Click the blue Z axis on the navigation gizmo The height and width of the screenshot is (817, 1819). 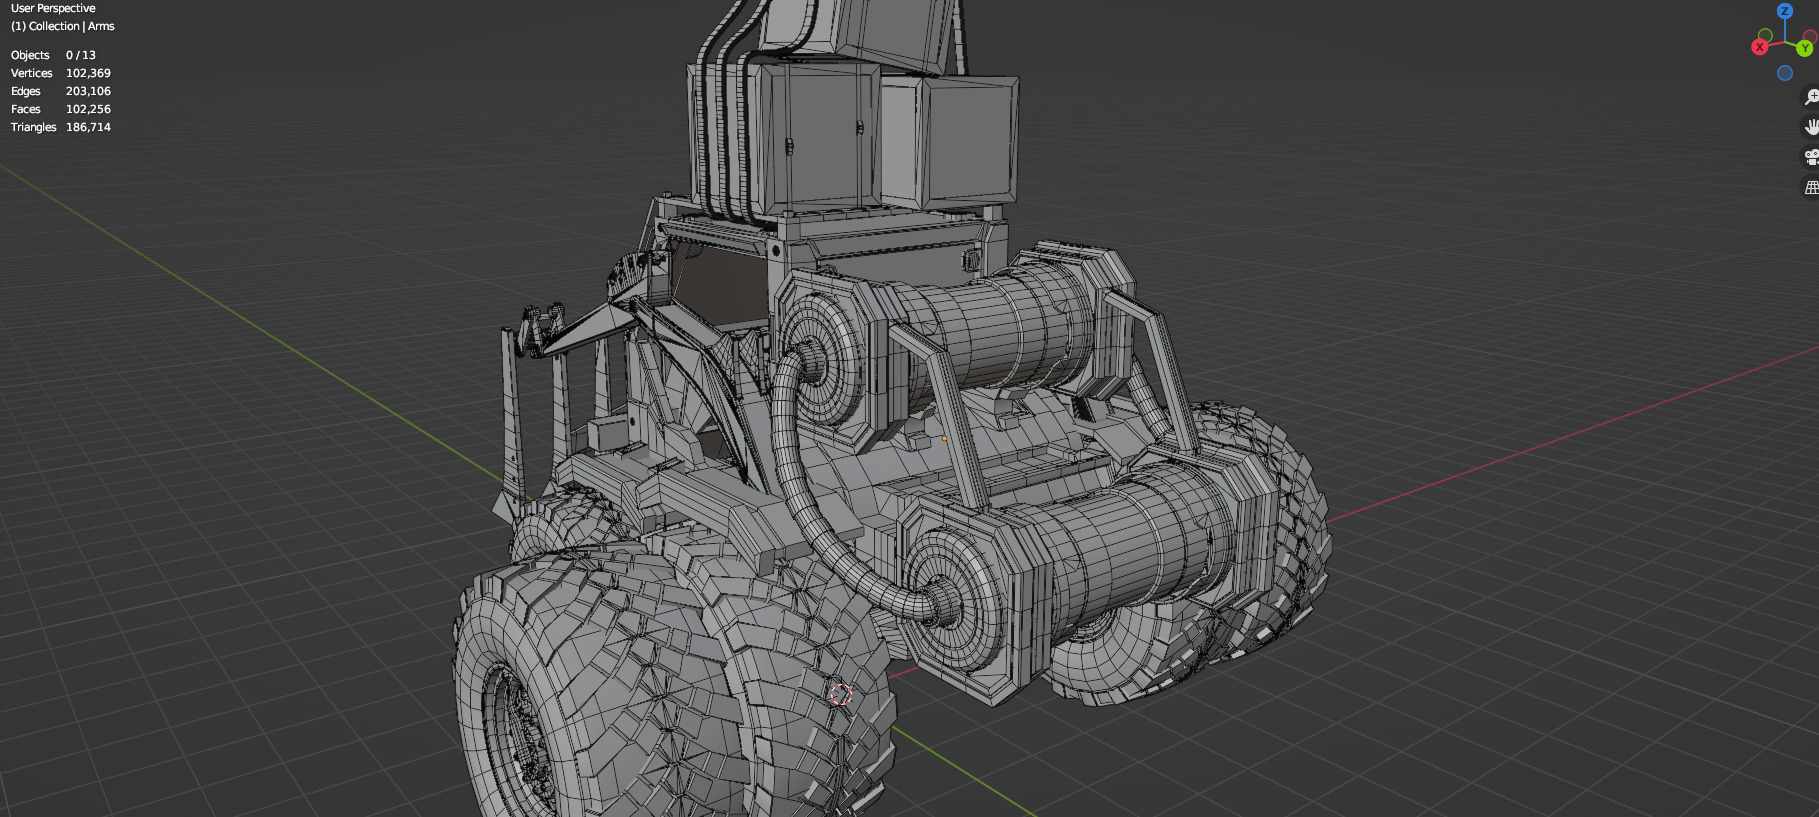pyautogui.click(x=1785, y=11)
